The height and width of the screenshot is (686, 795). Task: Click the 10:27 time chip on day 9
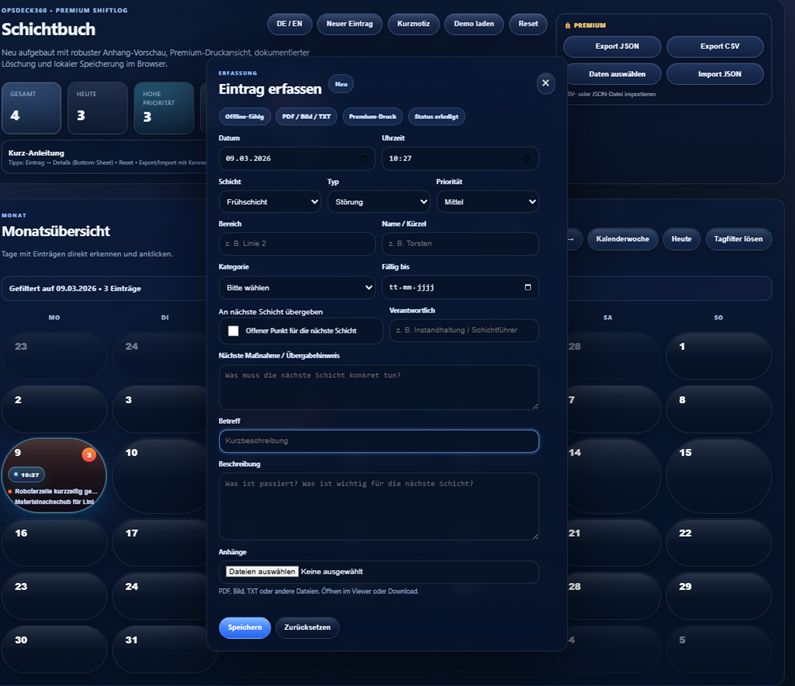[27, 475]
